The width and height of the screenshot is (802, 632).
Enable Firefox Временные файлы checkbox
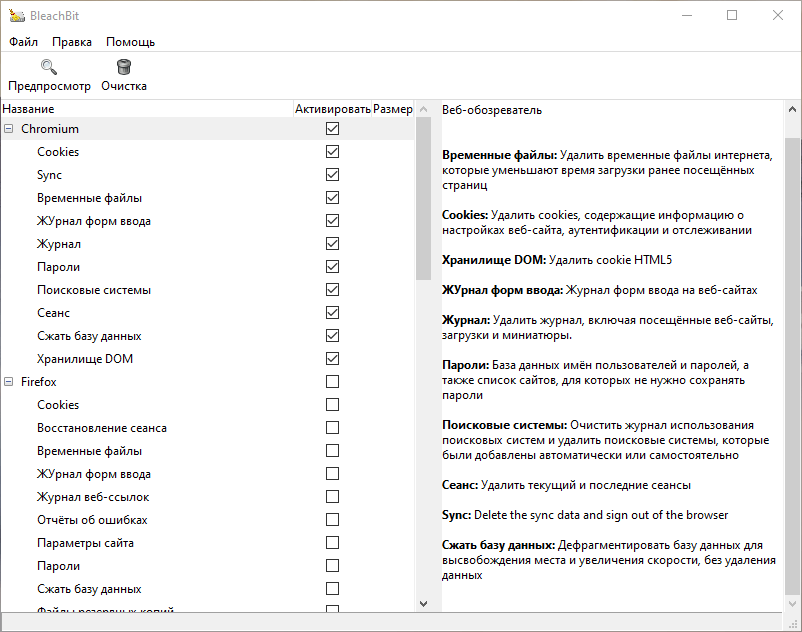(332, 451)
